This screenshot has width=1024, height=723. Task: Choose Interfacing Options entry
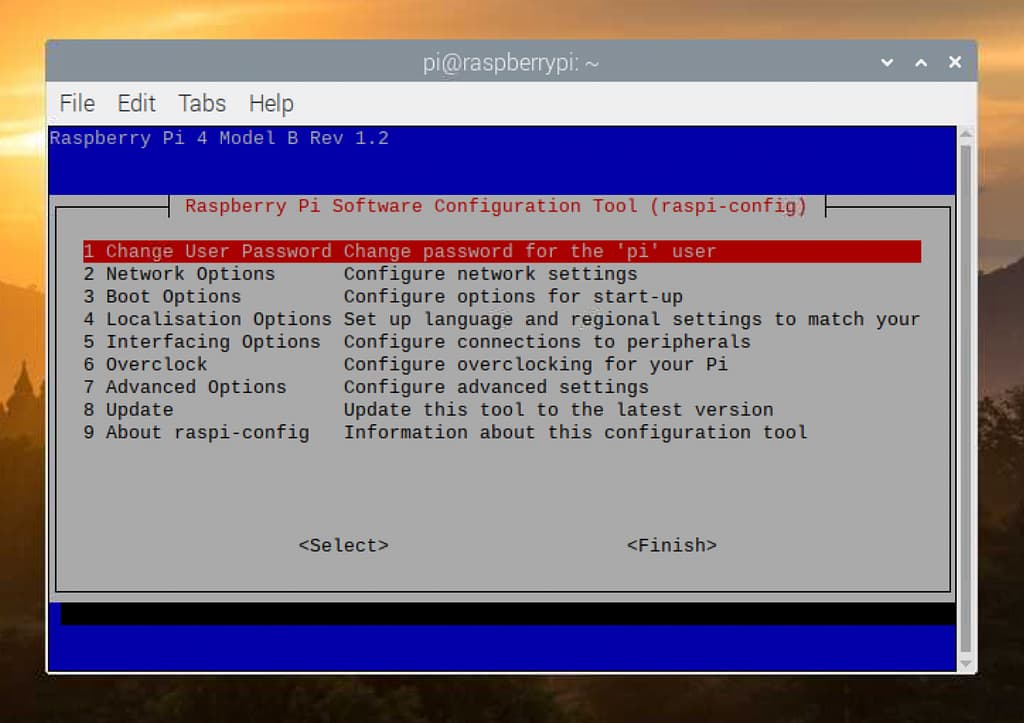click(202, 342)
